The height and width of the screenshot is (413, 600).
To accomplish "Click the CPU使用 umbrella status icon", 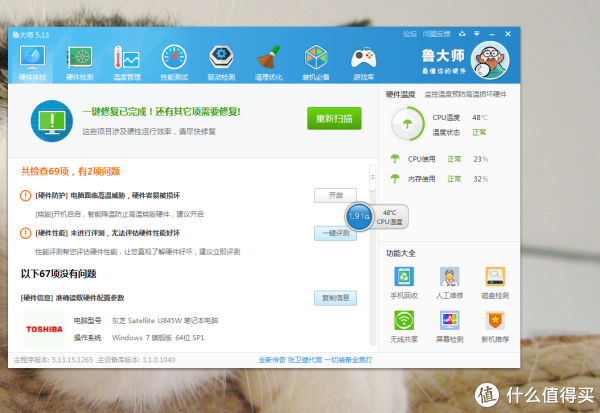I will tap(395, 158).
